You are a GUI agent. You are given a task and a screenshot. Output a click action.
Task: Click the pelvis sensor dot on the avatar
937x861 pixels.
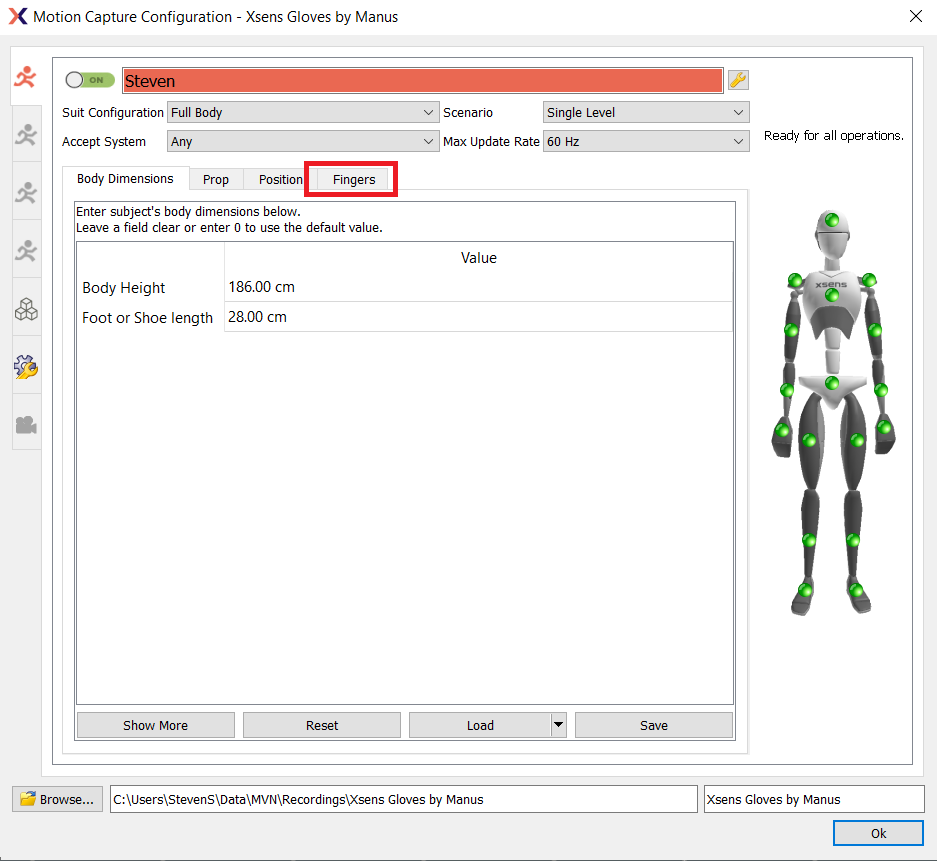coord(831,383)
